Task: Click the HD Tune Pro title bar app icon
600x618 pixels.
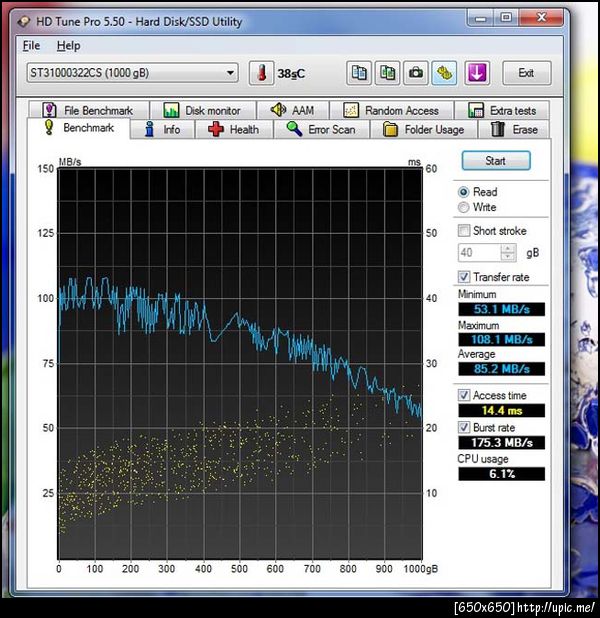Action: tap(24, 22)
